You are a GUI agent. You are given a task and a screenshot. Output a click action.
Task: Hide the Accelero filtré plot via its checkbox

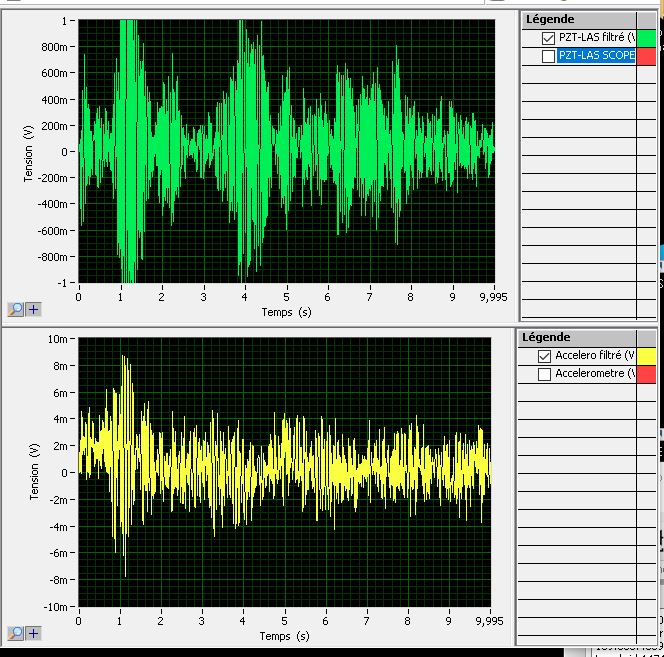coord(544,356)
